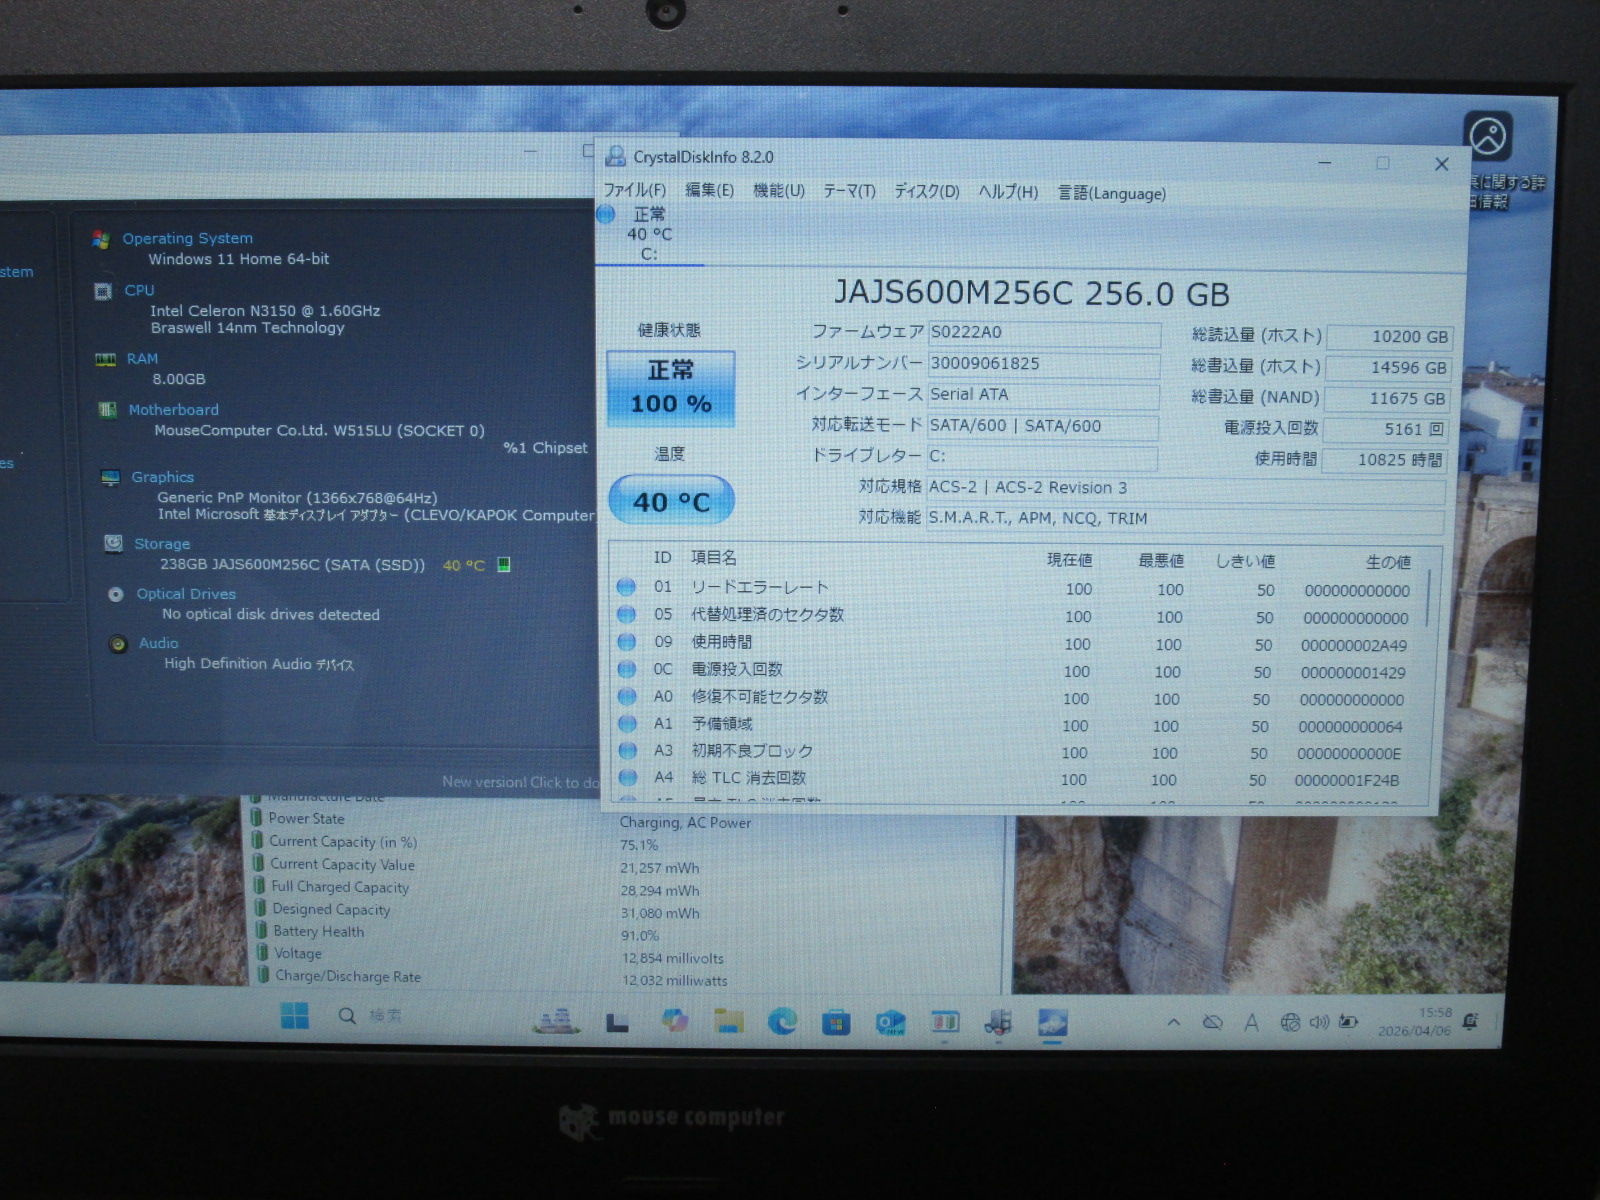
Task: Open File Explorer from the taskbar
Action: pos(729,1021)
